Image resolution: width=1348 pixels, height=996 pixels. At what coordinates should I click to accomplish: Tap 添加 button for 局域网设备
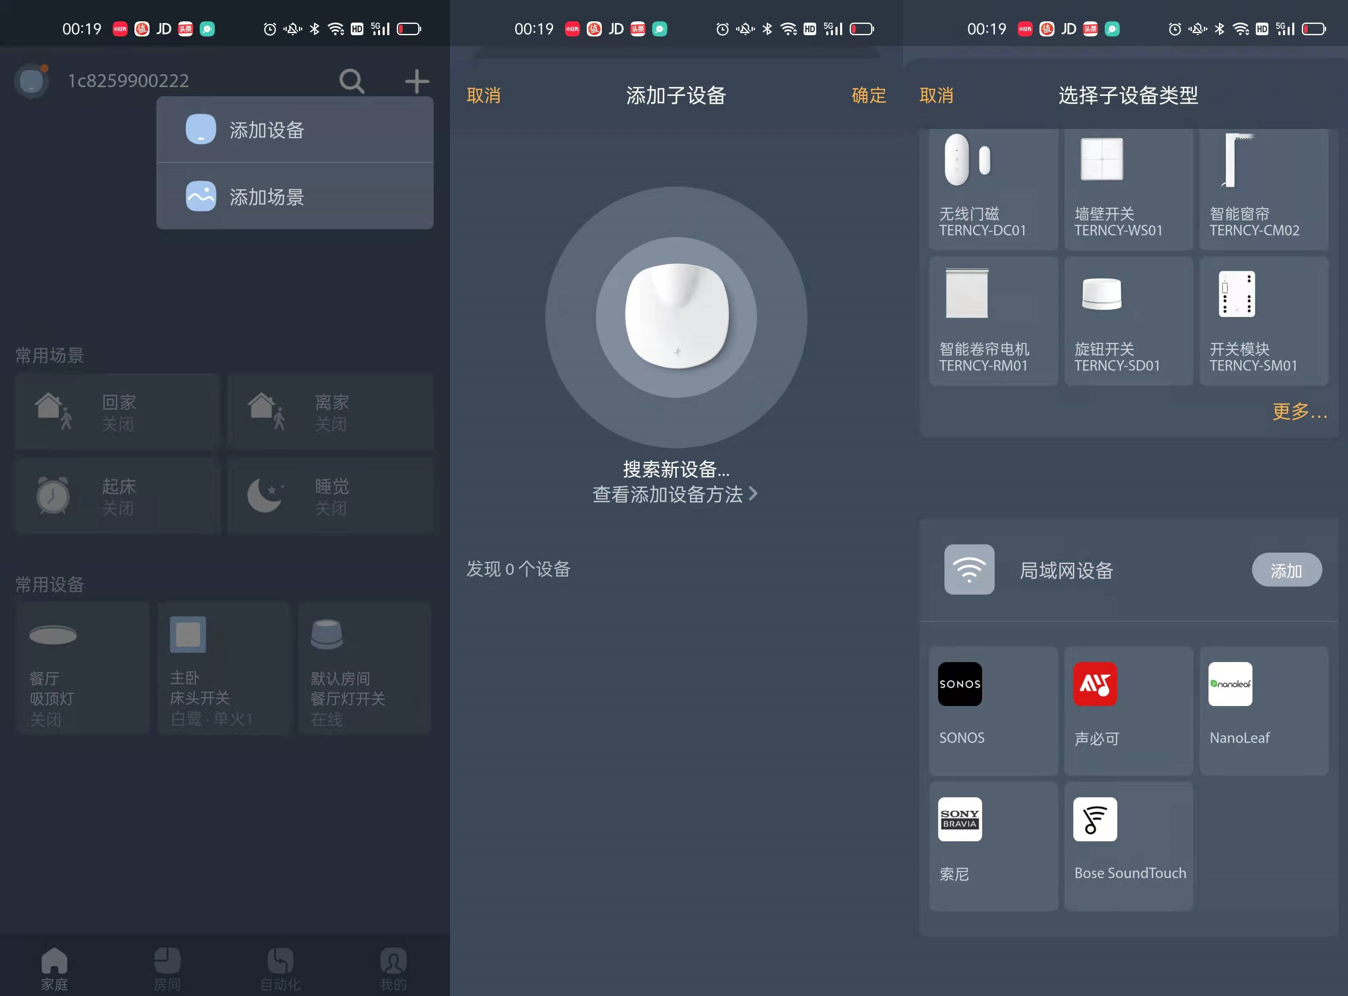point(1286,571)
